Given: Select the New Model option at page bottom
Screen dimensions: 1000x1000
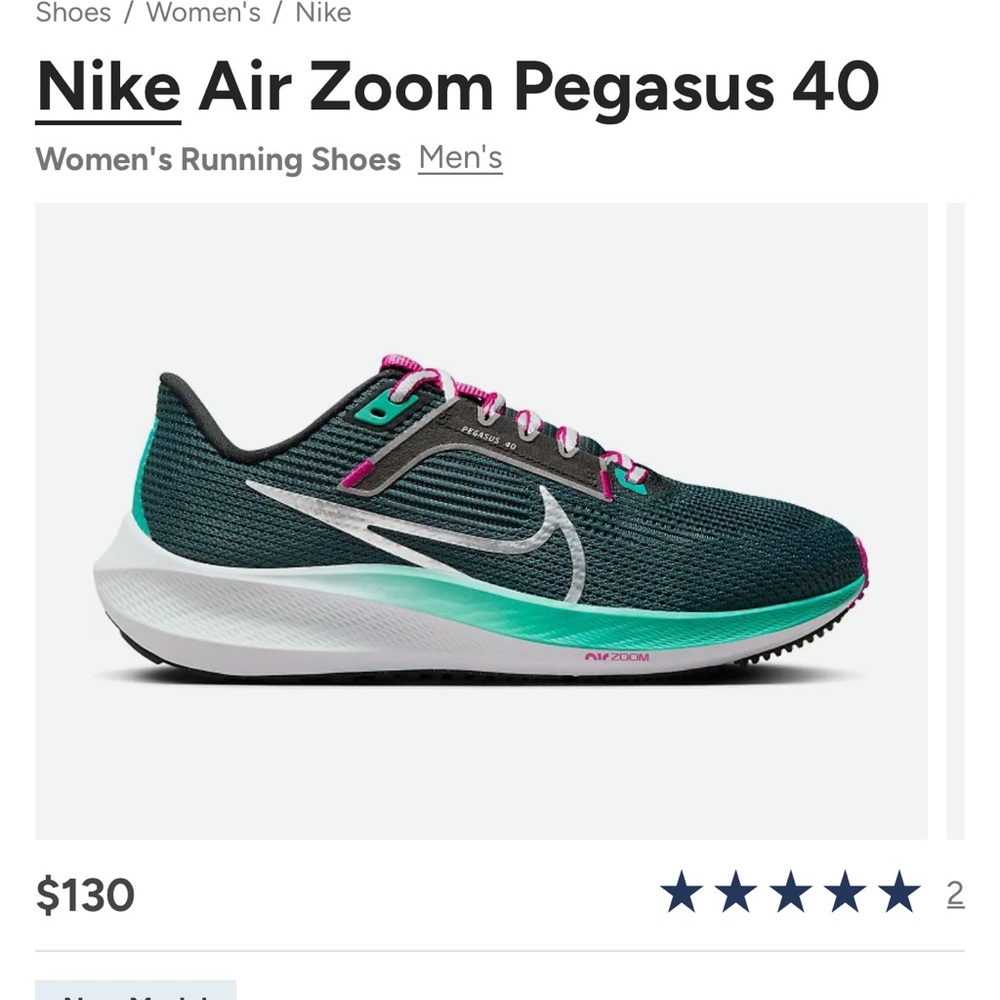Looking at the screenshot, I should pyautogui.click(x=135, y=995).
